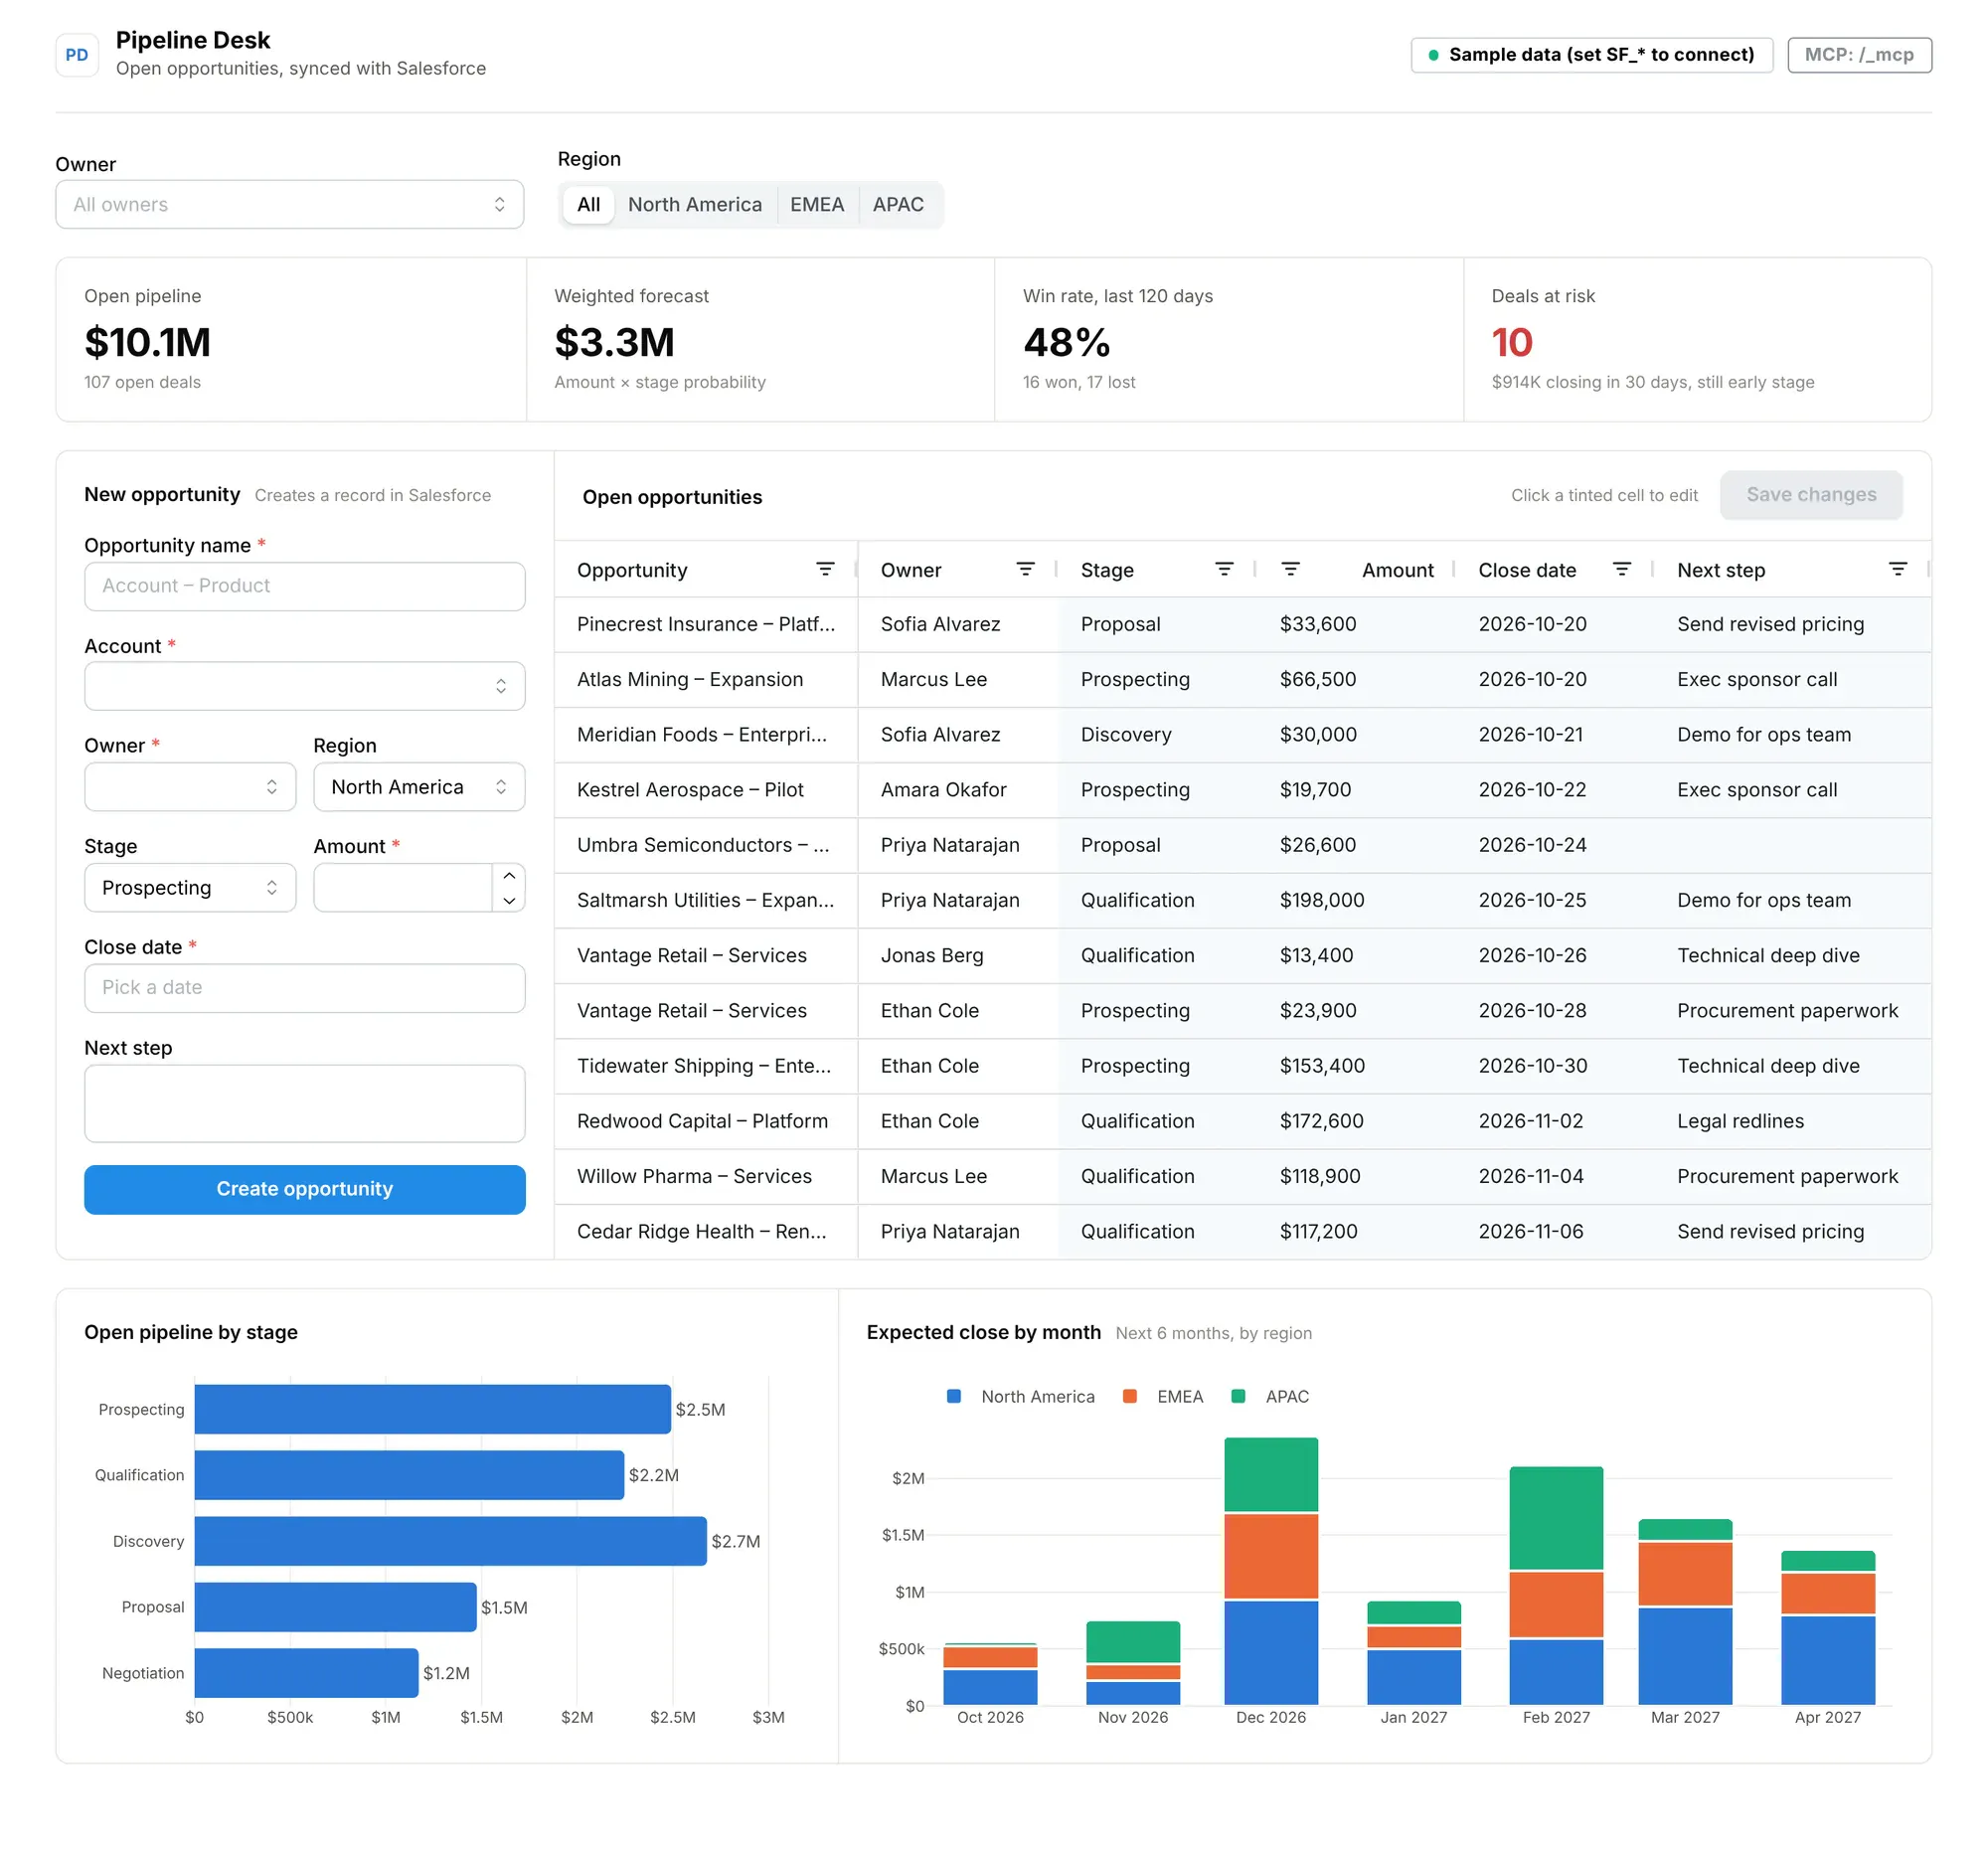Open the Stage column filter icon
The height and width of the screenshot is (1858, 1988).
click(1224, 570)
